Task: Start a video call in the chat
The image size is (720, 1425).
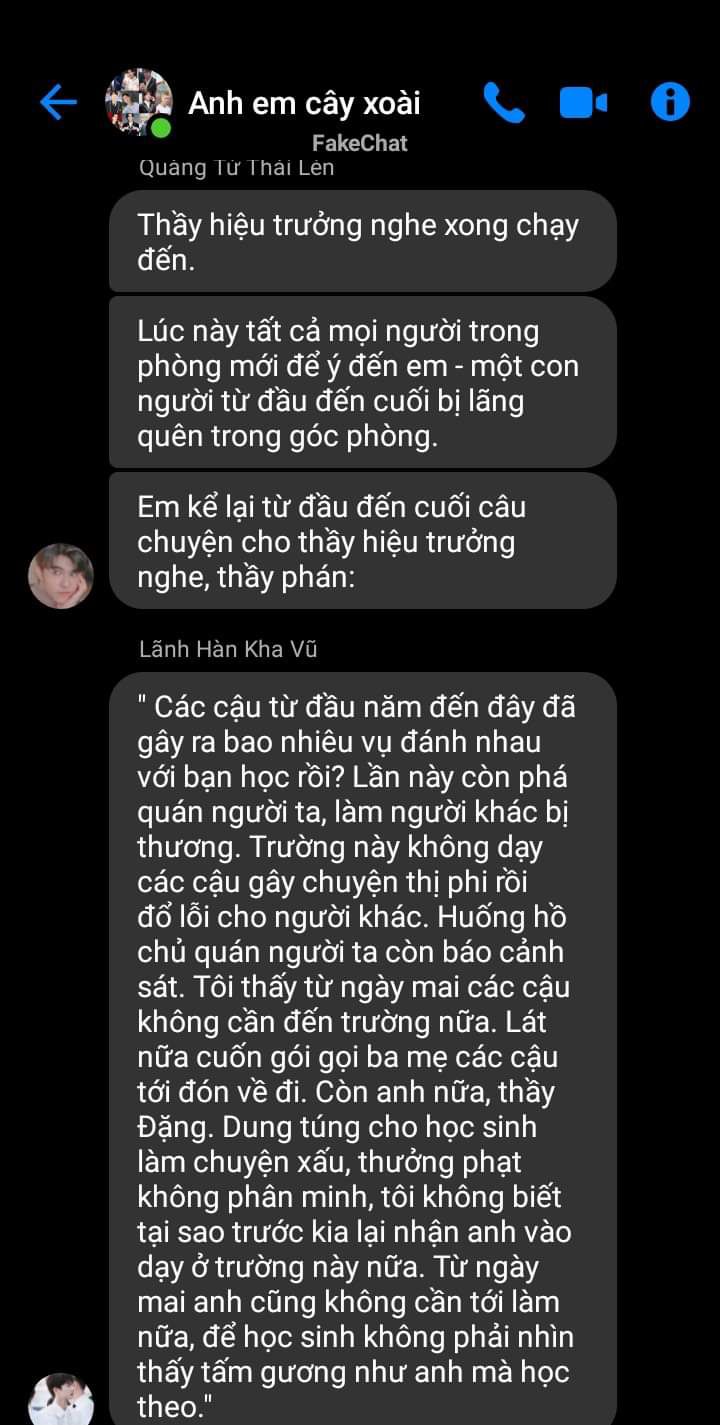Action: pyautogui.click(x=583, y=102)
